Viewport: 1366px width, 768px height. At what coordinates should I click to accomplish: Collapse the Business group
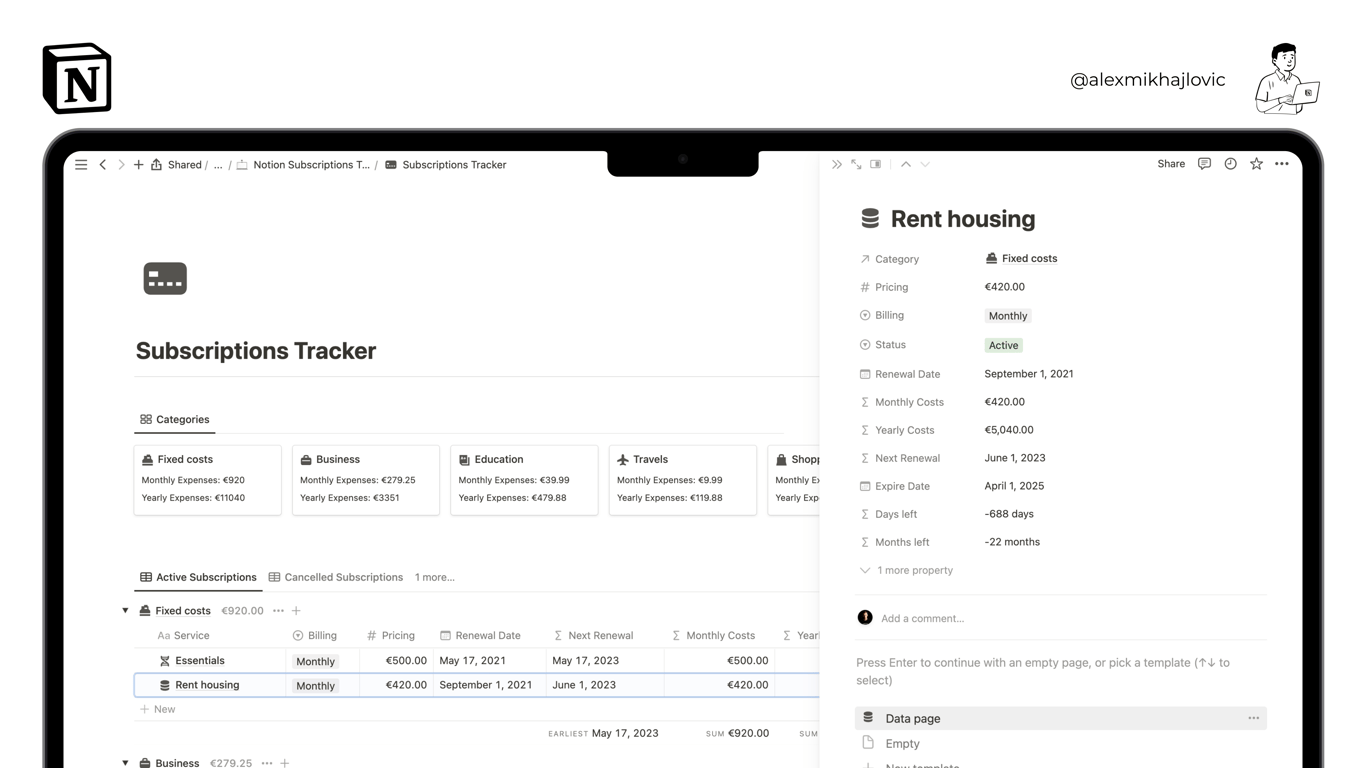pos(125,763)
